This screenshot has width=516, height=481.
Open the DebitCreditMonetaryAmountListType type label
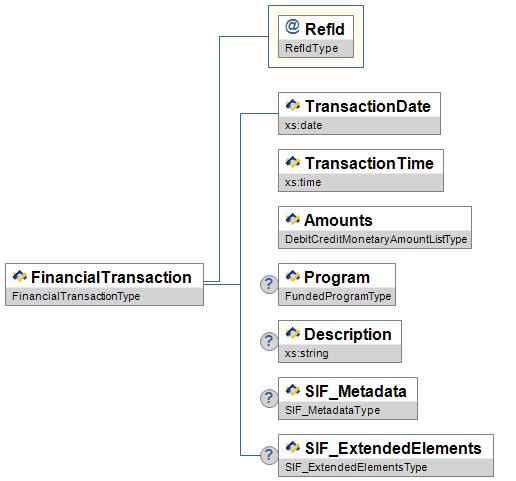(376, 239)
